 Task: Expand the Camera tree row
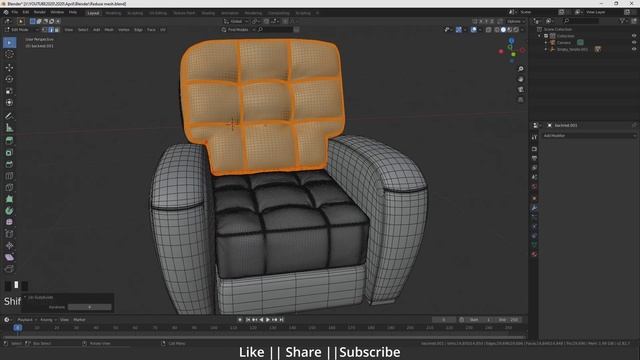click(546, 42)
